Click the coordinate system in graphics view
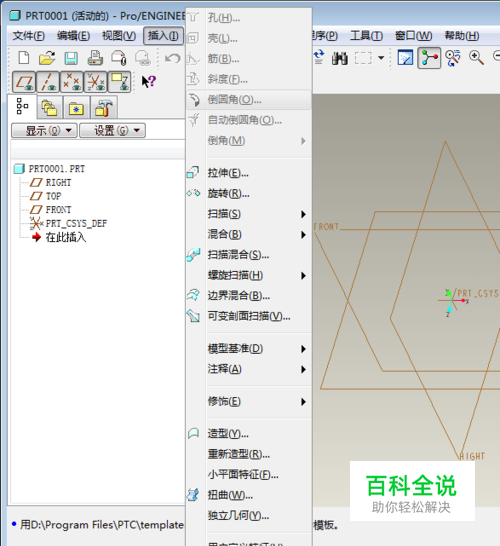 [x=453, y=301]
